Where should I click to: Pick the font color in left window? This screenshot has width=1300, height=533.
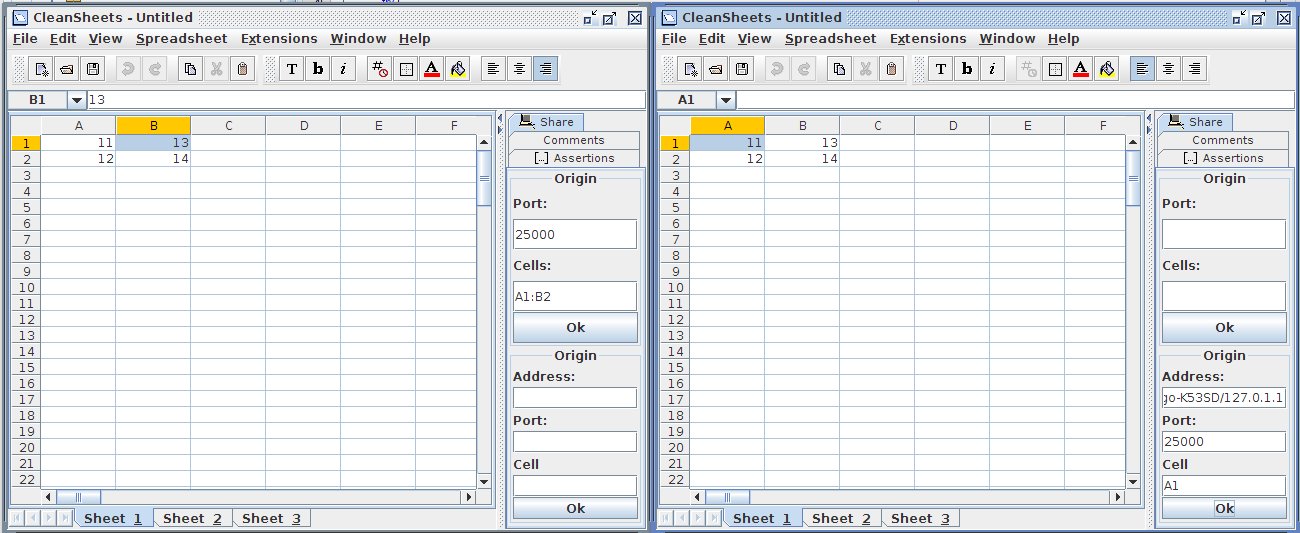coord(431,69)
